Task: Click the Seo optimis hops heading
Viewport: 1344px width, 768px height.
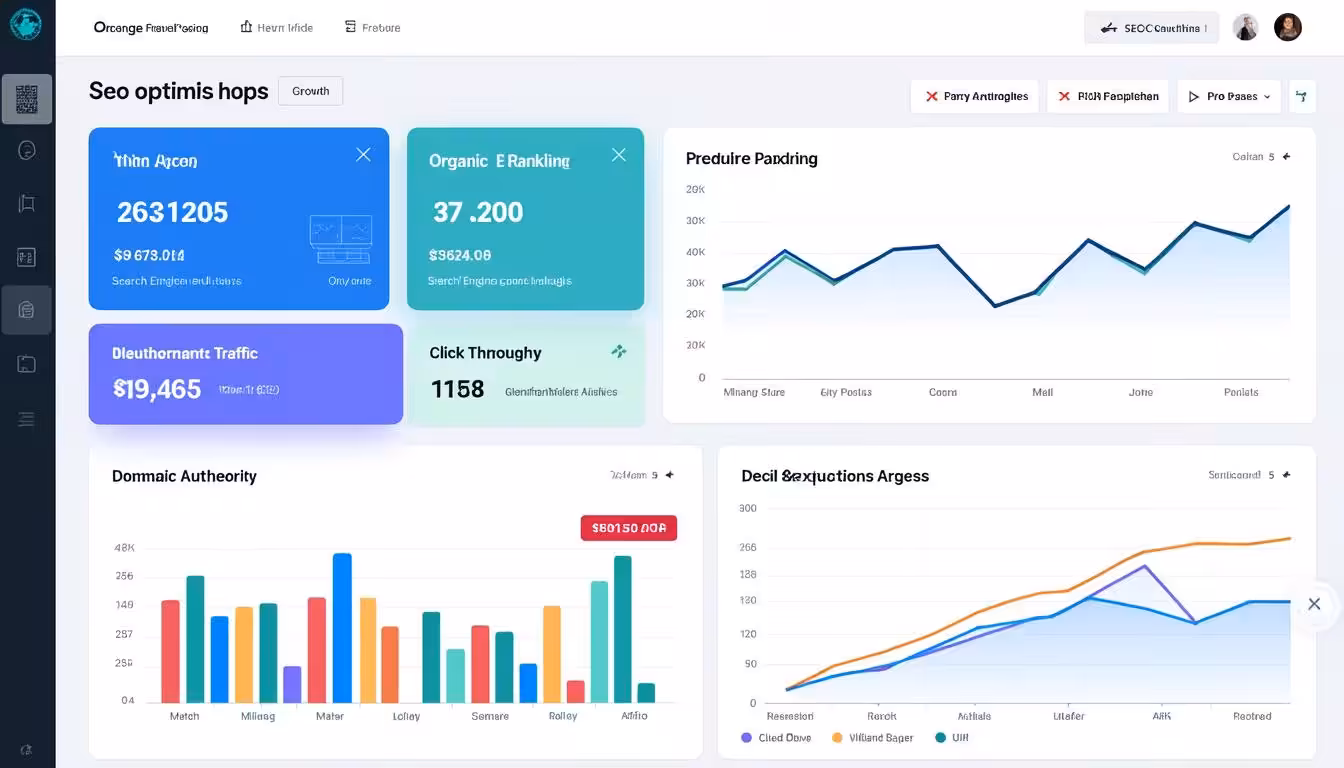Action: point(179,91)
